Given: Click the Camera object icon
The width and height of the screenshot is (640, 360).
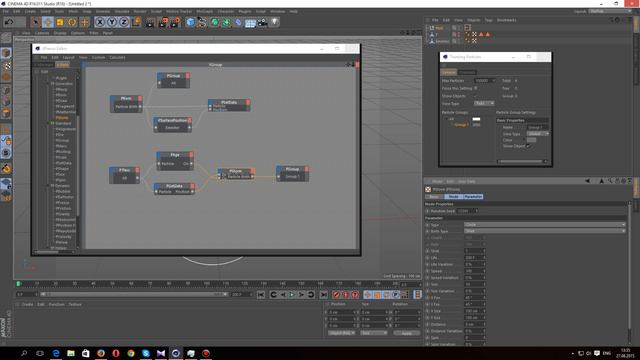Looking at the screenshot, I should click(x=262, y=22).
